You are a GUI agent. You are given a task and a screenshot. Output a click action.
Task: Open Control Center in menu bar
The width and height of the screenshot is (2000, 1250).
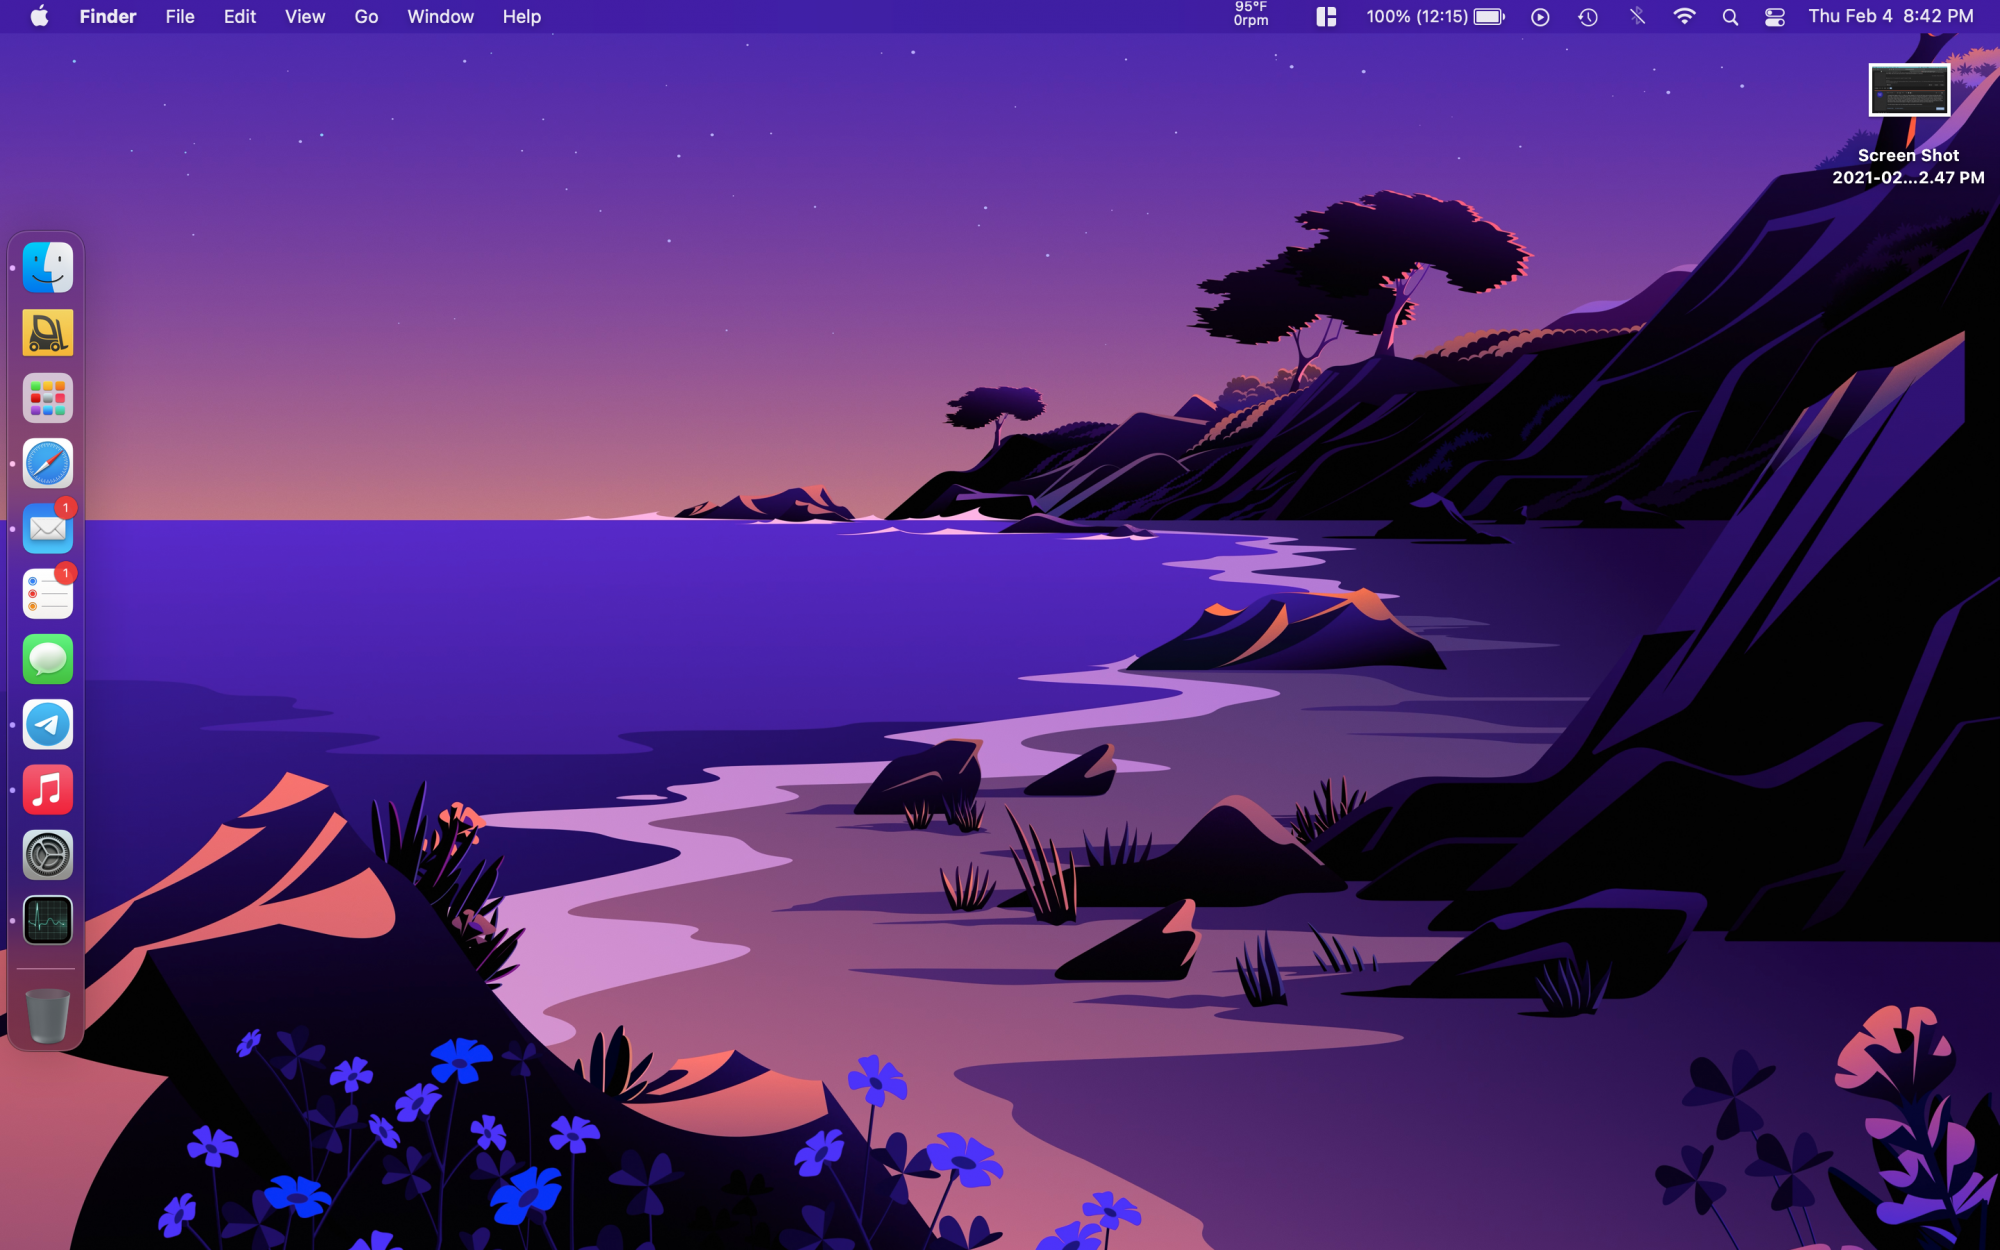(x=1775, y=17)
